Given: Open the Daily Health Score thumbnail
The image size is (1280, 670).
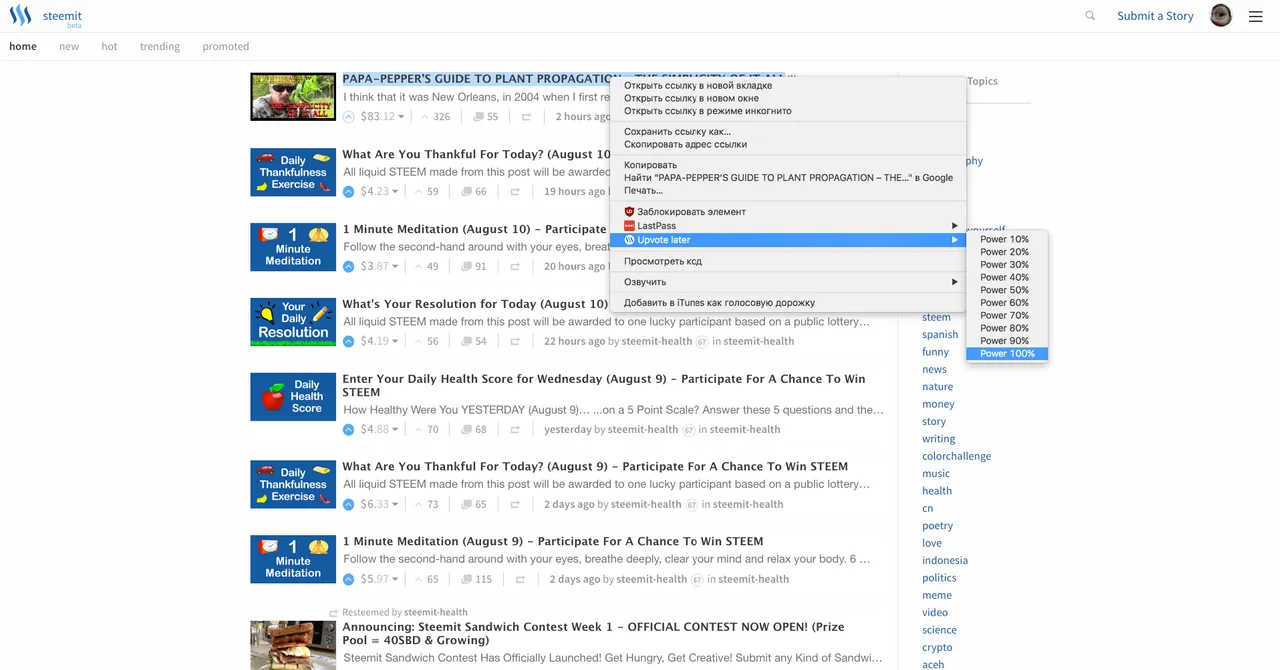Looking at the screenshot, I should click(x=293, y=397).
